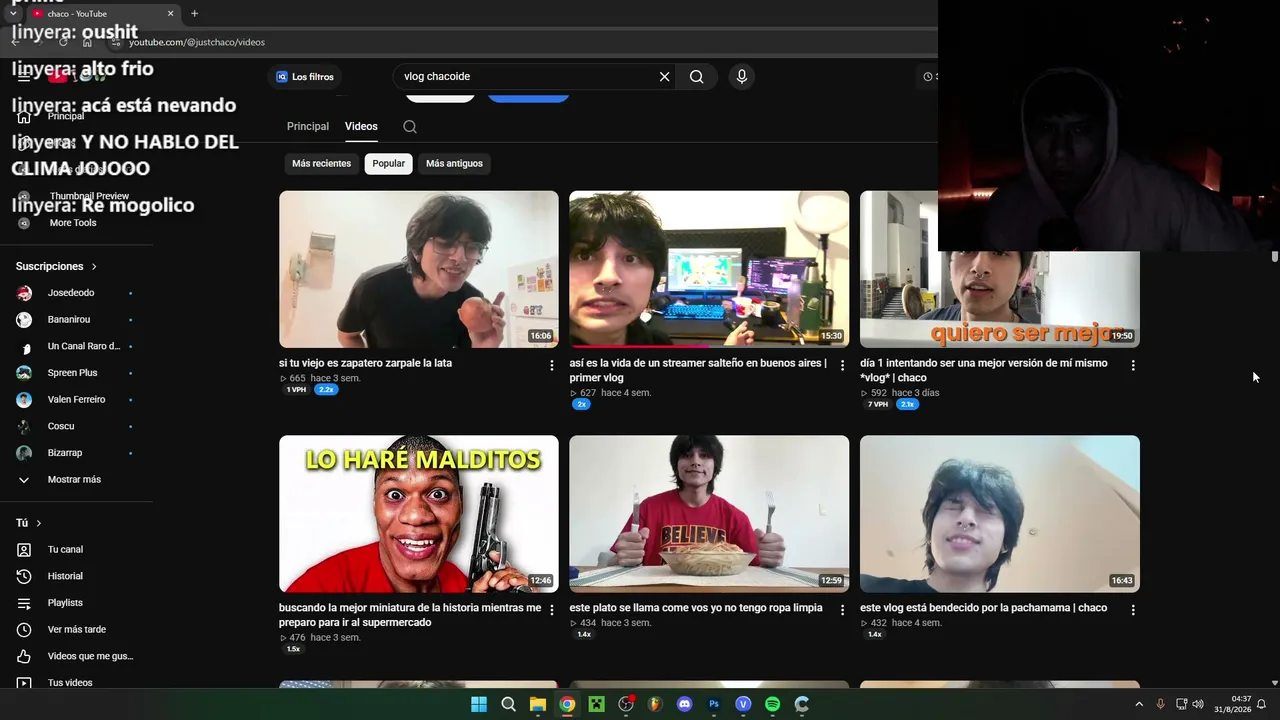Image resolution: width=1280 pixels, height=720 pixels.
Task: Open Windows notifications bell
Action: point(1261,704)
